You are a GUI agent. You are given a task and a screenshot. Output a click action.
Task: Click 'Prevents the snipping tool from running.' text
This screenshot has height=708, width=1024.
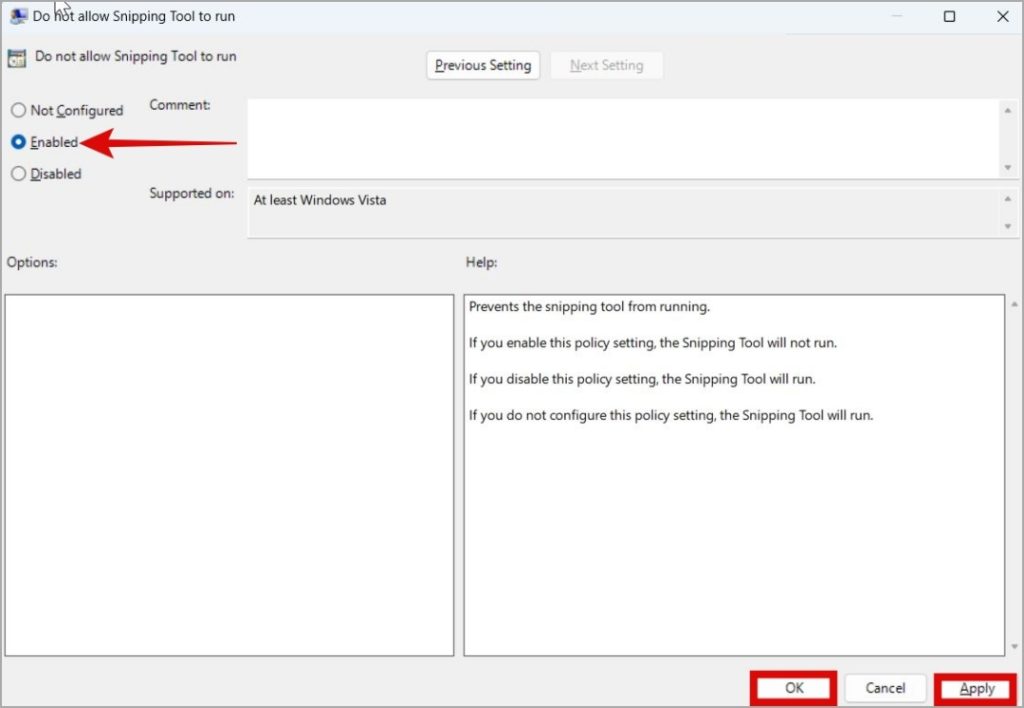tap(589, 306)
